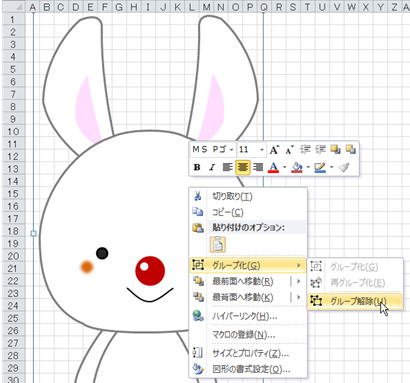Expand the 最前面へ移動 submenu arrow
Viewport: 410px width, 383px height.
click(x=299, y=282)
